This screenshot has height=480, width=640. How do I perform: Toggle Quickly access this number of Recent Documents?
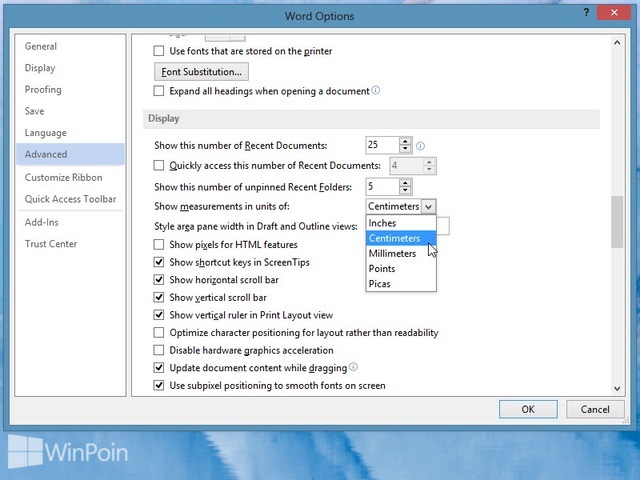(159, 165)
